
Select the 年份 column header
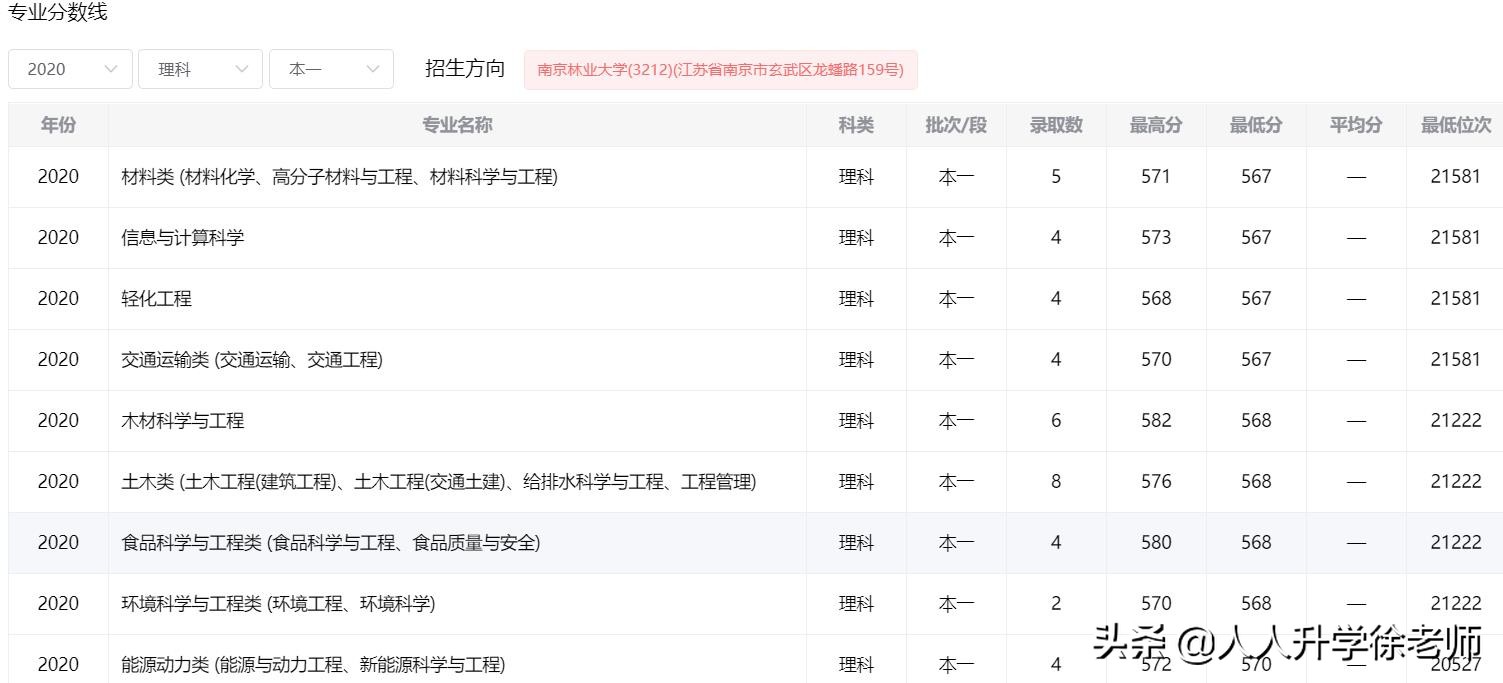pos(58,124)
